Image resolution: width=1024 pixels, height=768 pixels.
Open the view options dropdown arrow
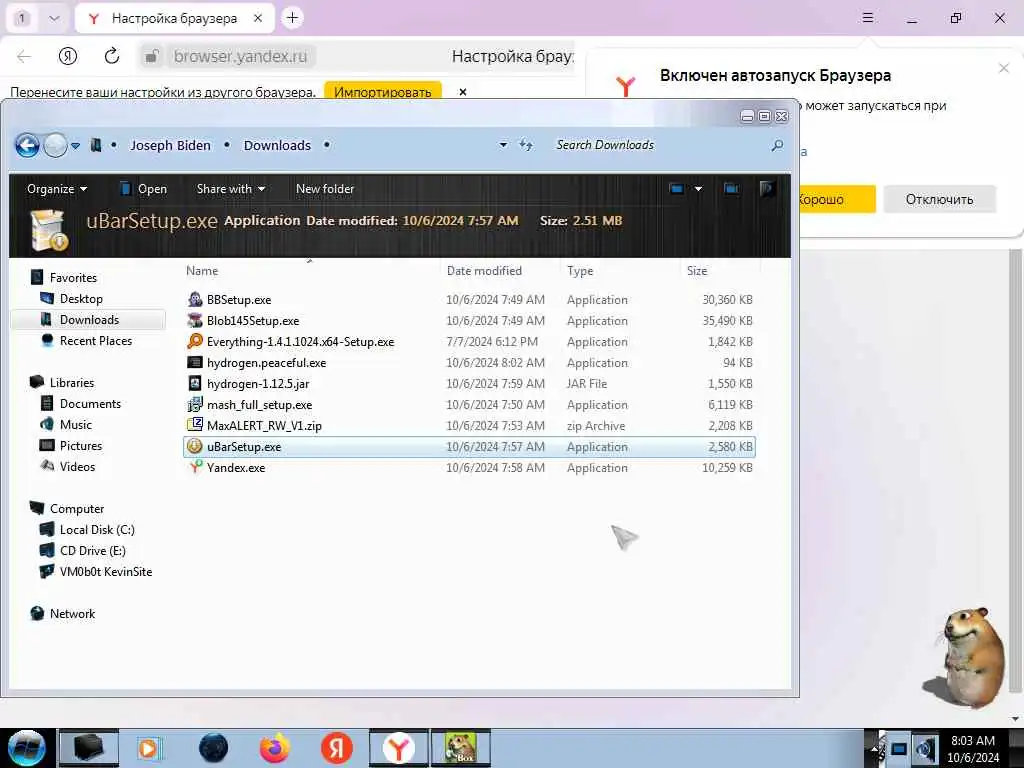(x=698, y=189)
